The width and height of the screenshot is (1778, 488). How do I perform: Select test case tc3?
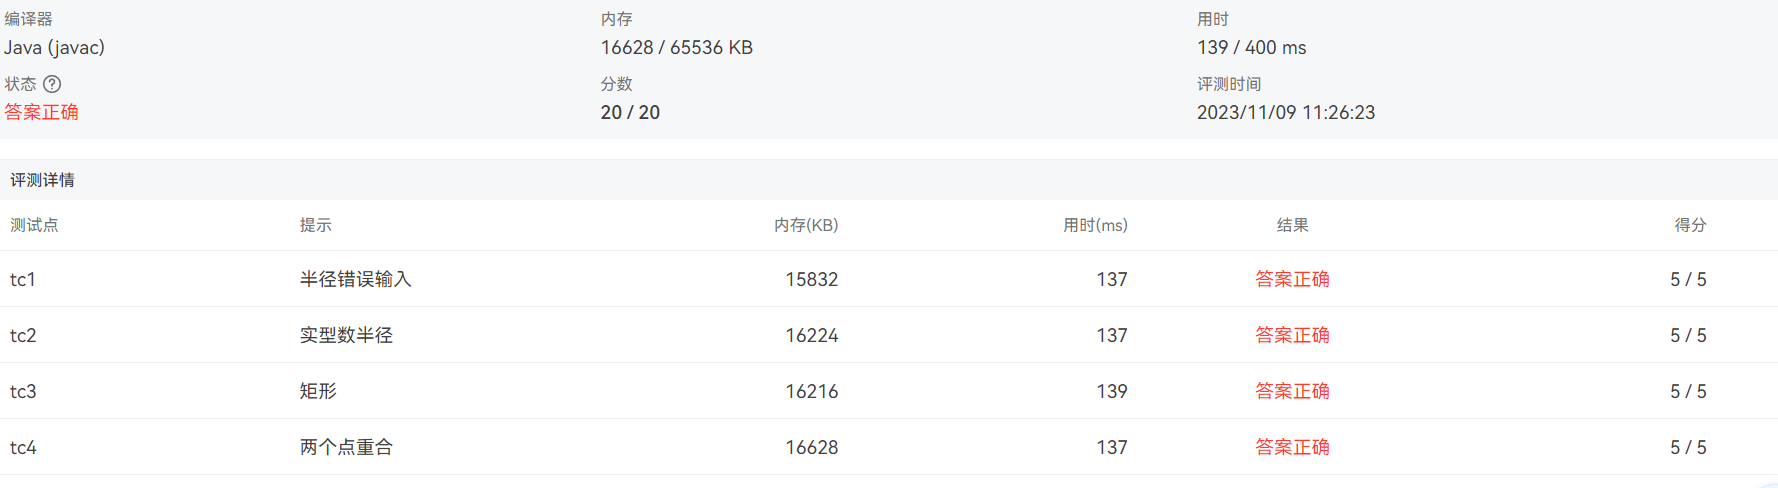pyautogui.click(x=23, y=391)
